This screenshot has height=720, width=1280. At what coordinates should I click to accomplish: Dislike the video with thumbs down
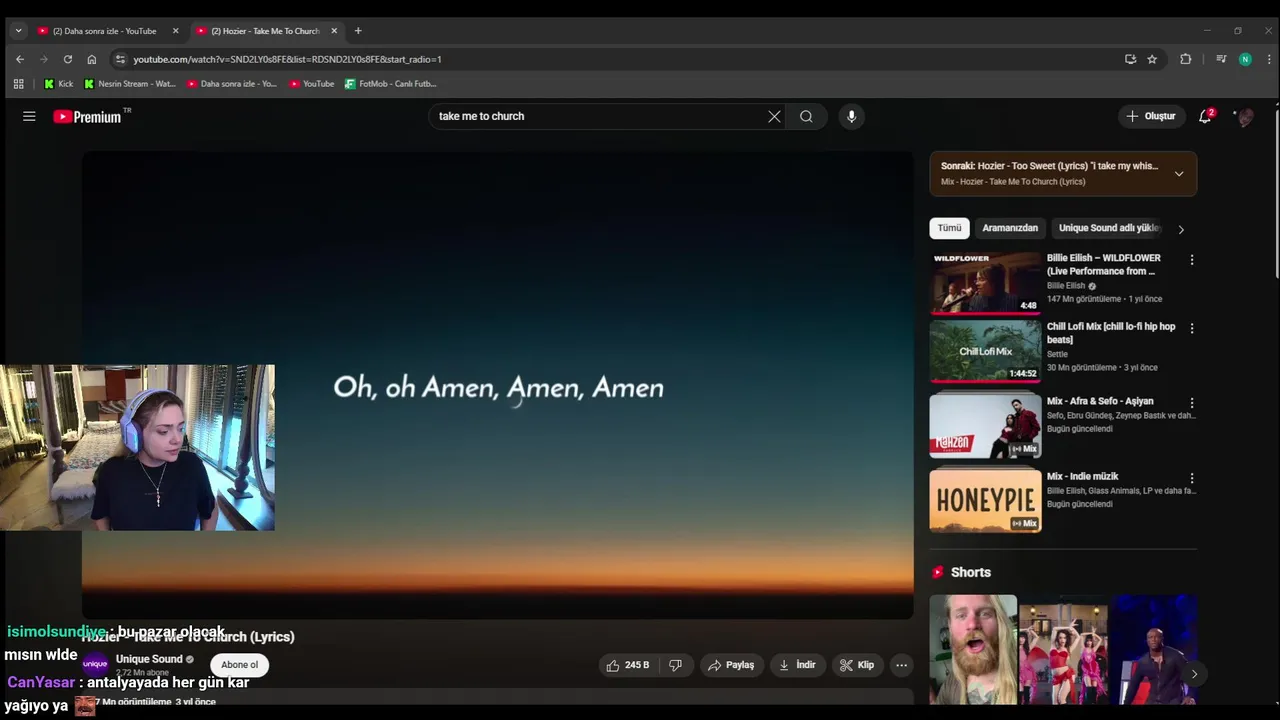(x=676, y=665)
